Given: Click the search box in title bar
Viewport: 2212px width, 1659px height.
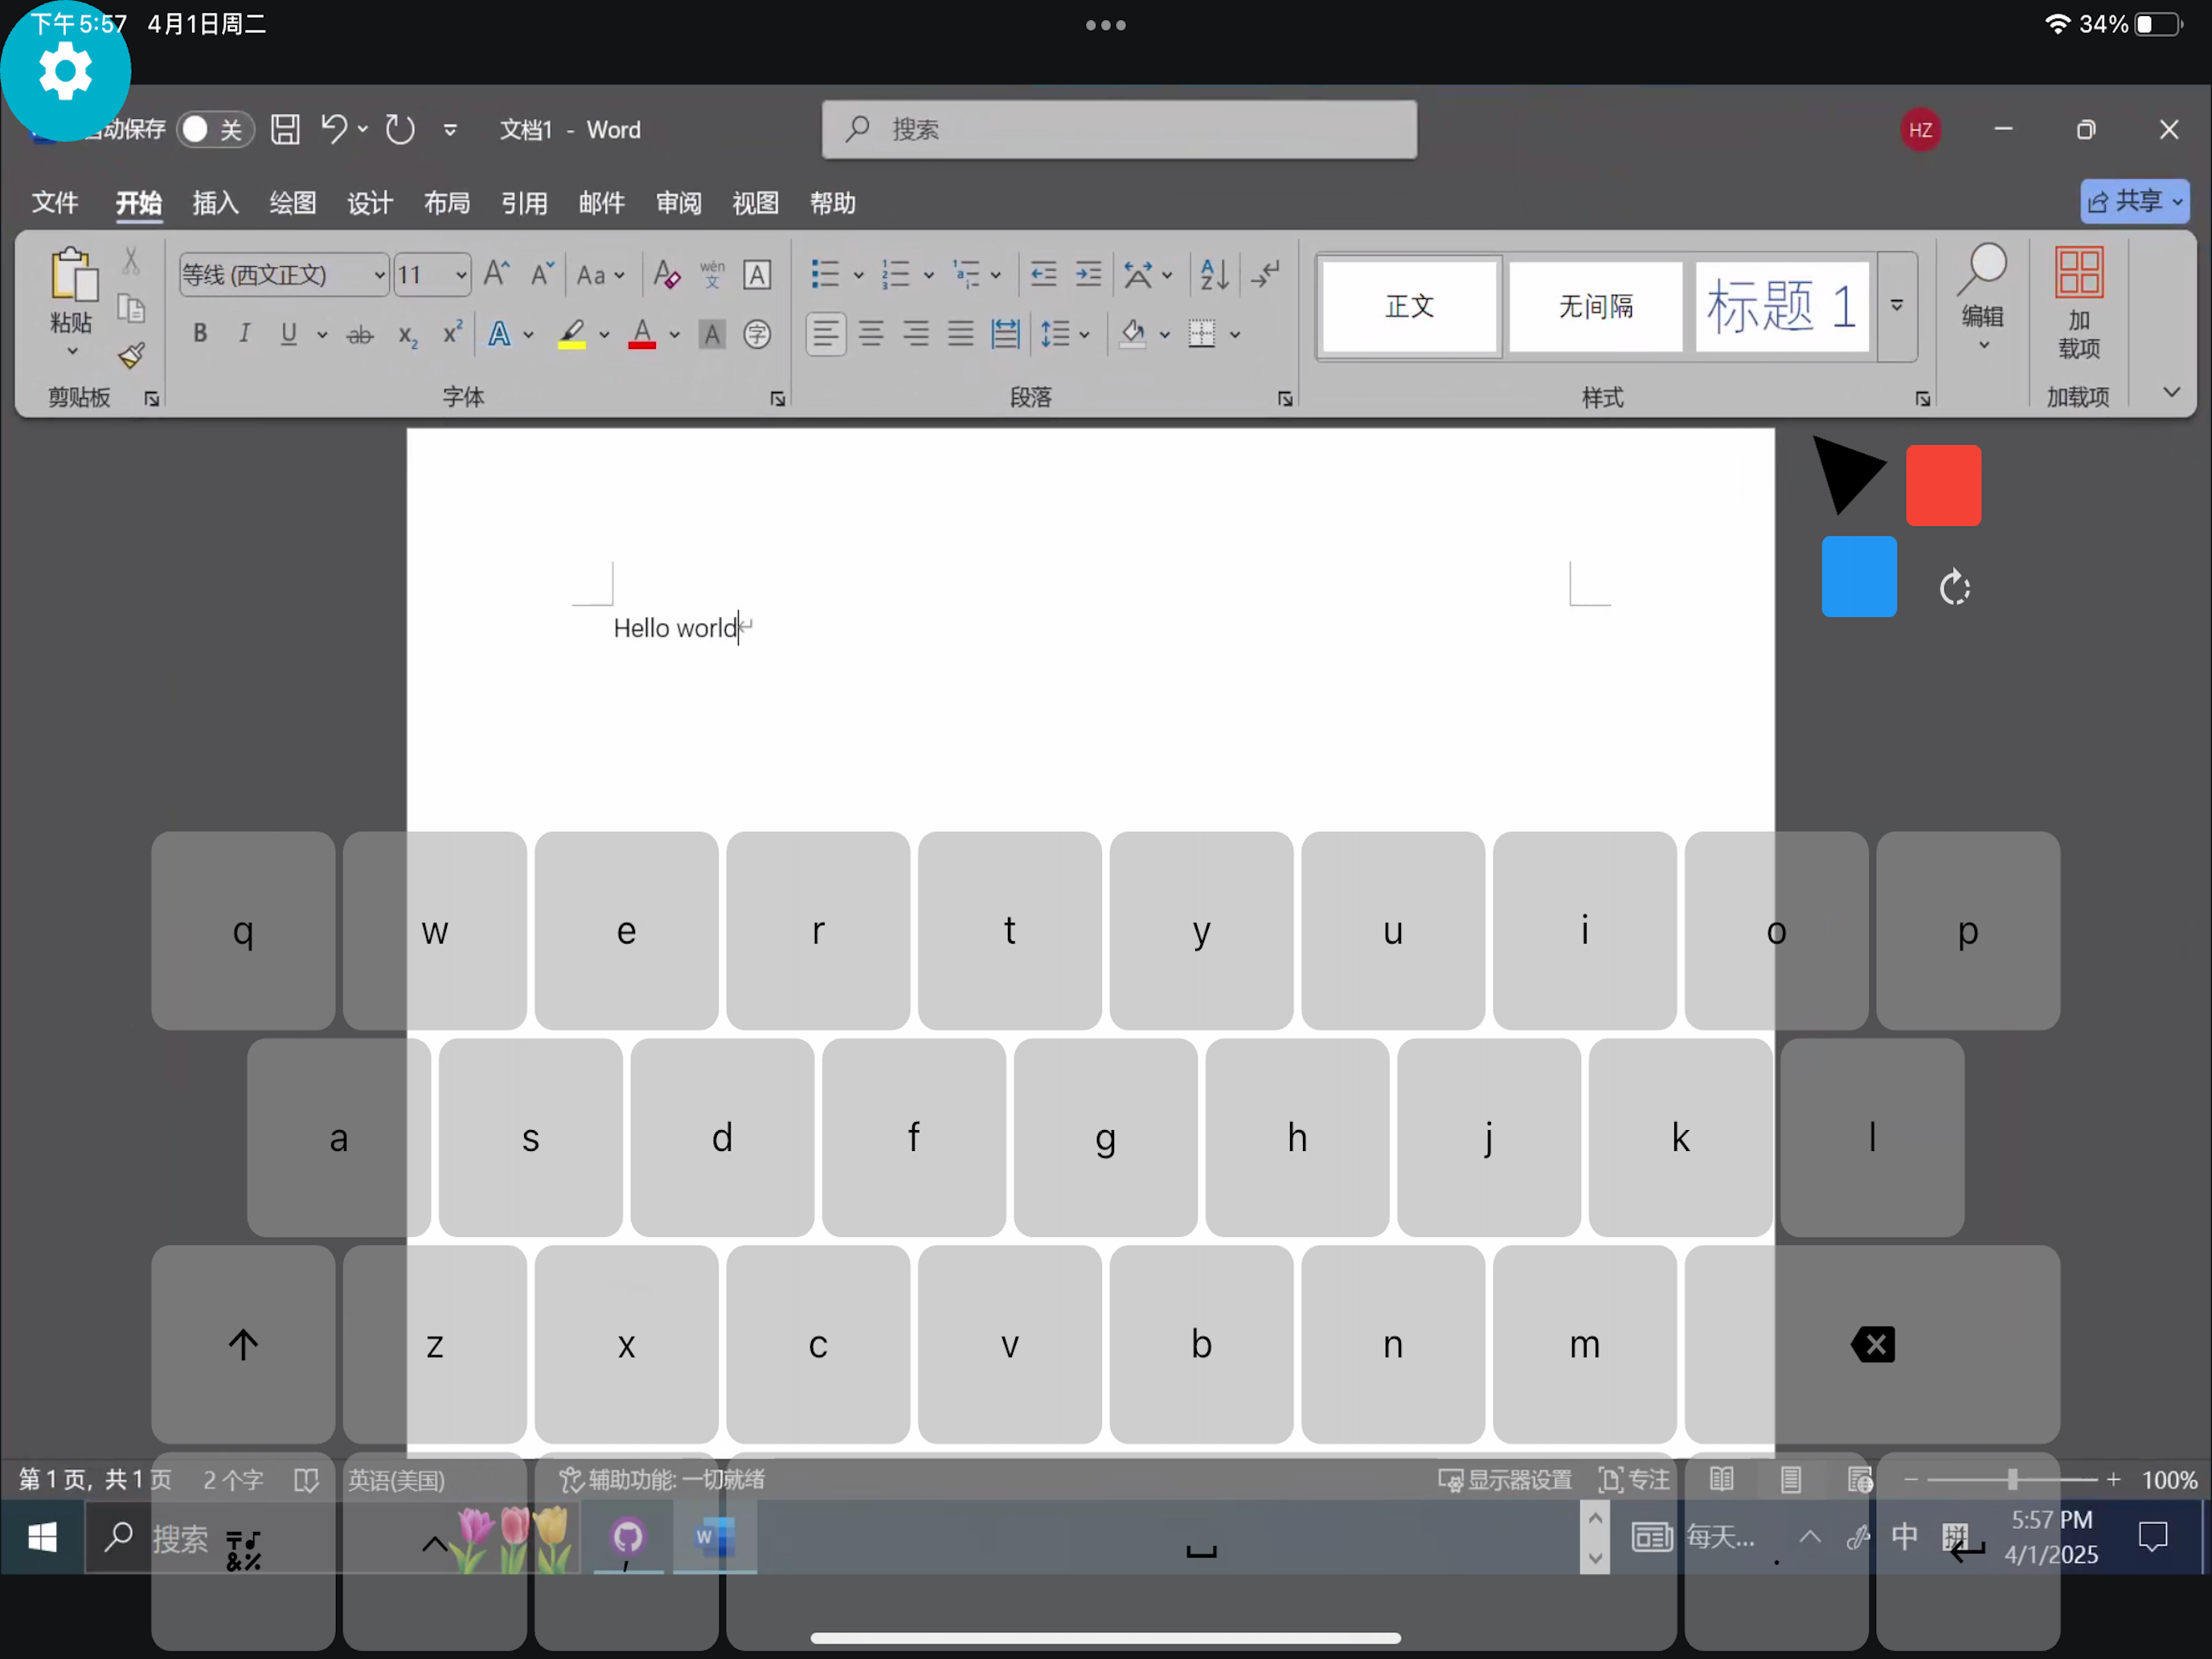Looking at the screenshot, I should click(1119, 129).
